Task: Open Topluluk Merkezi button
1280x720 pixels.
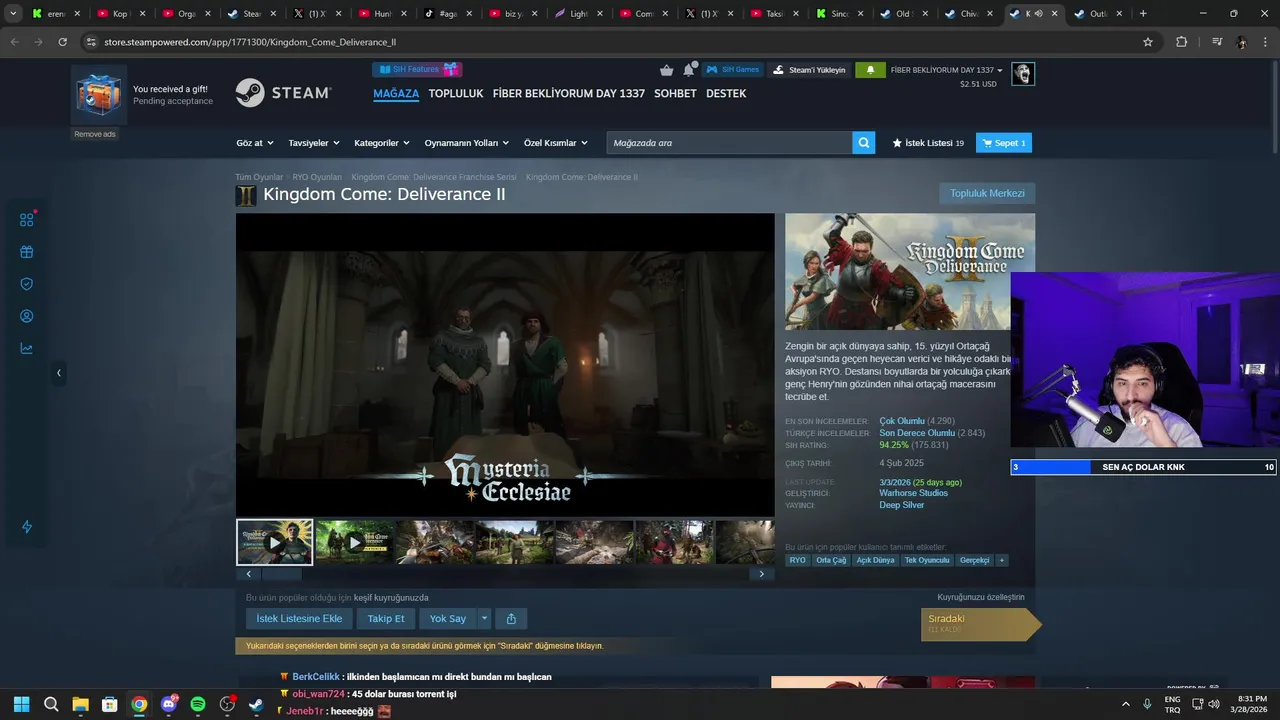Action: tap(987, 193)
